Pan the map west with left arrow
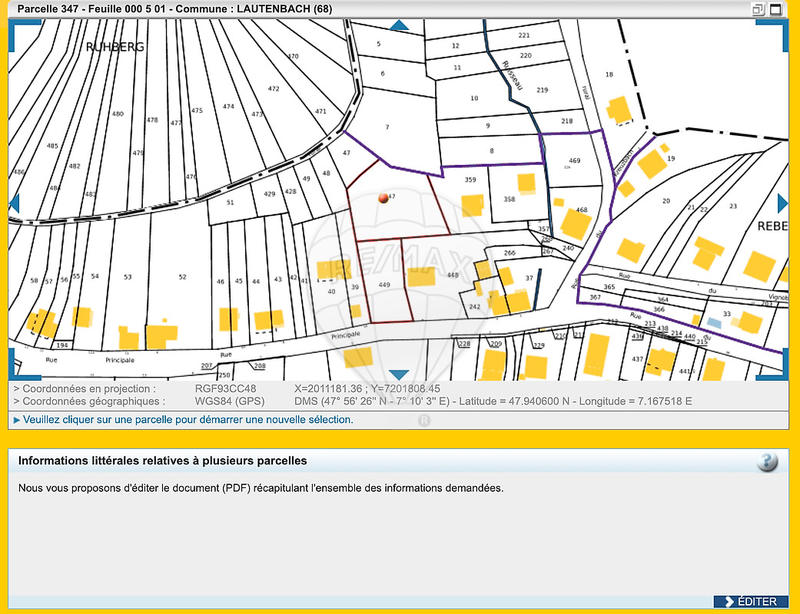800x614 pixels. 14,201
